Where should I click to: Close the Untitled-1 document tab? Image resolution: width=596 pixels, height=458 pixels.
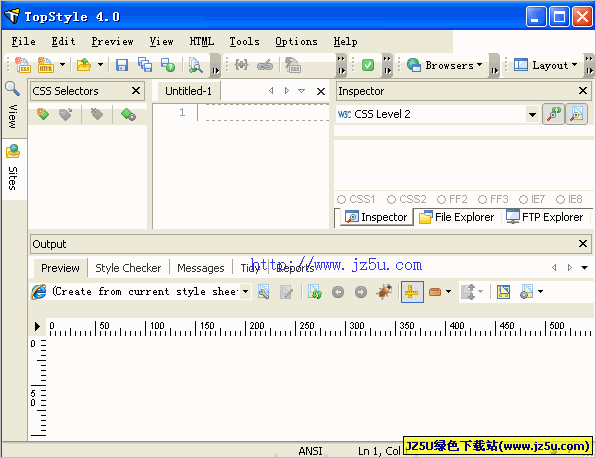coord(321,91)
